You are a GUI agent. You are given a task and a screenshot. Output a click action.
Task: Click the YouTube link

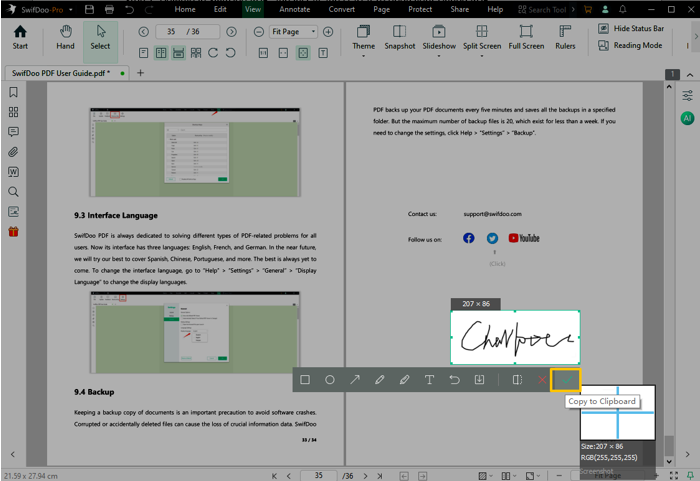(x=524, y=238)
